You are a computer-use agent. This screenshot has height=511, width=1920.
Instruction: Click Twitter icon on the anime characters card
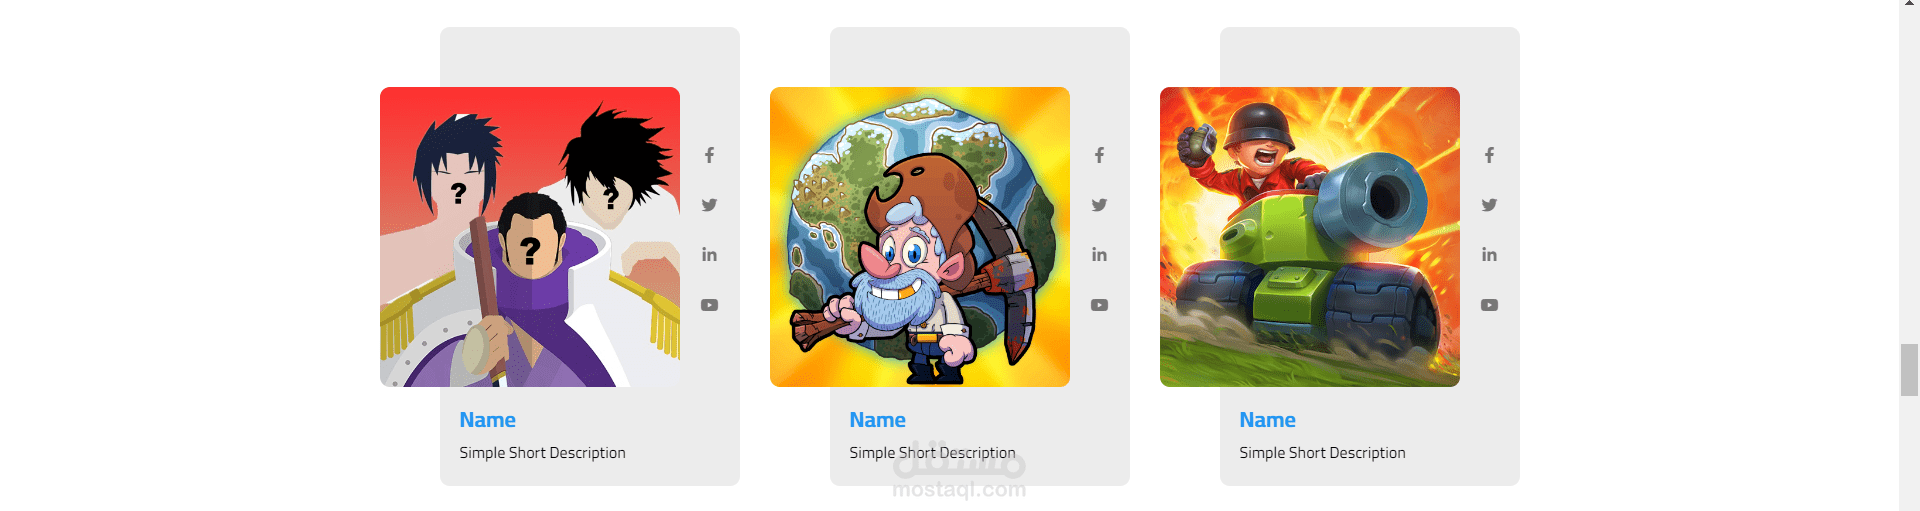coord(709,205)
